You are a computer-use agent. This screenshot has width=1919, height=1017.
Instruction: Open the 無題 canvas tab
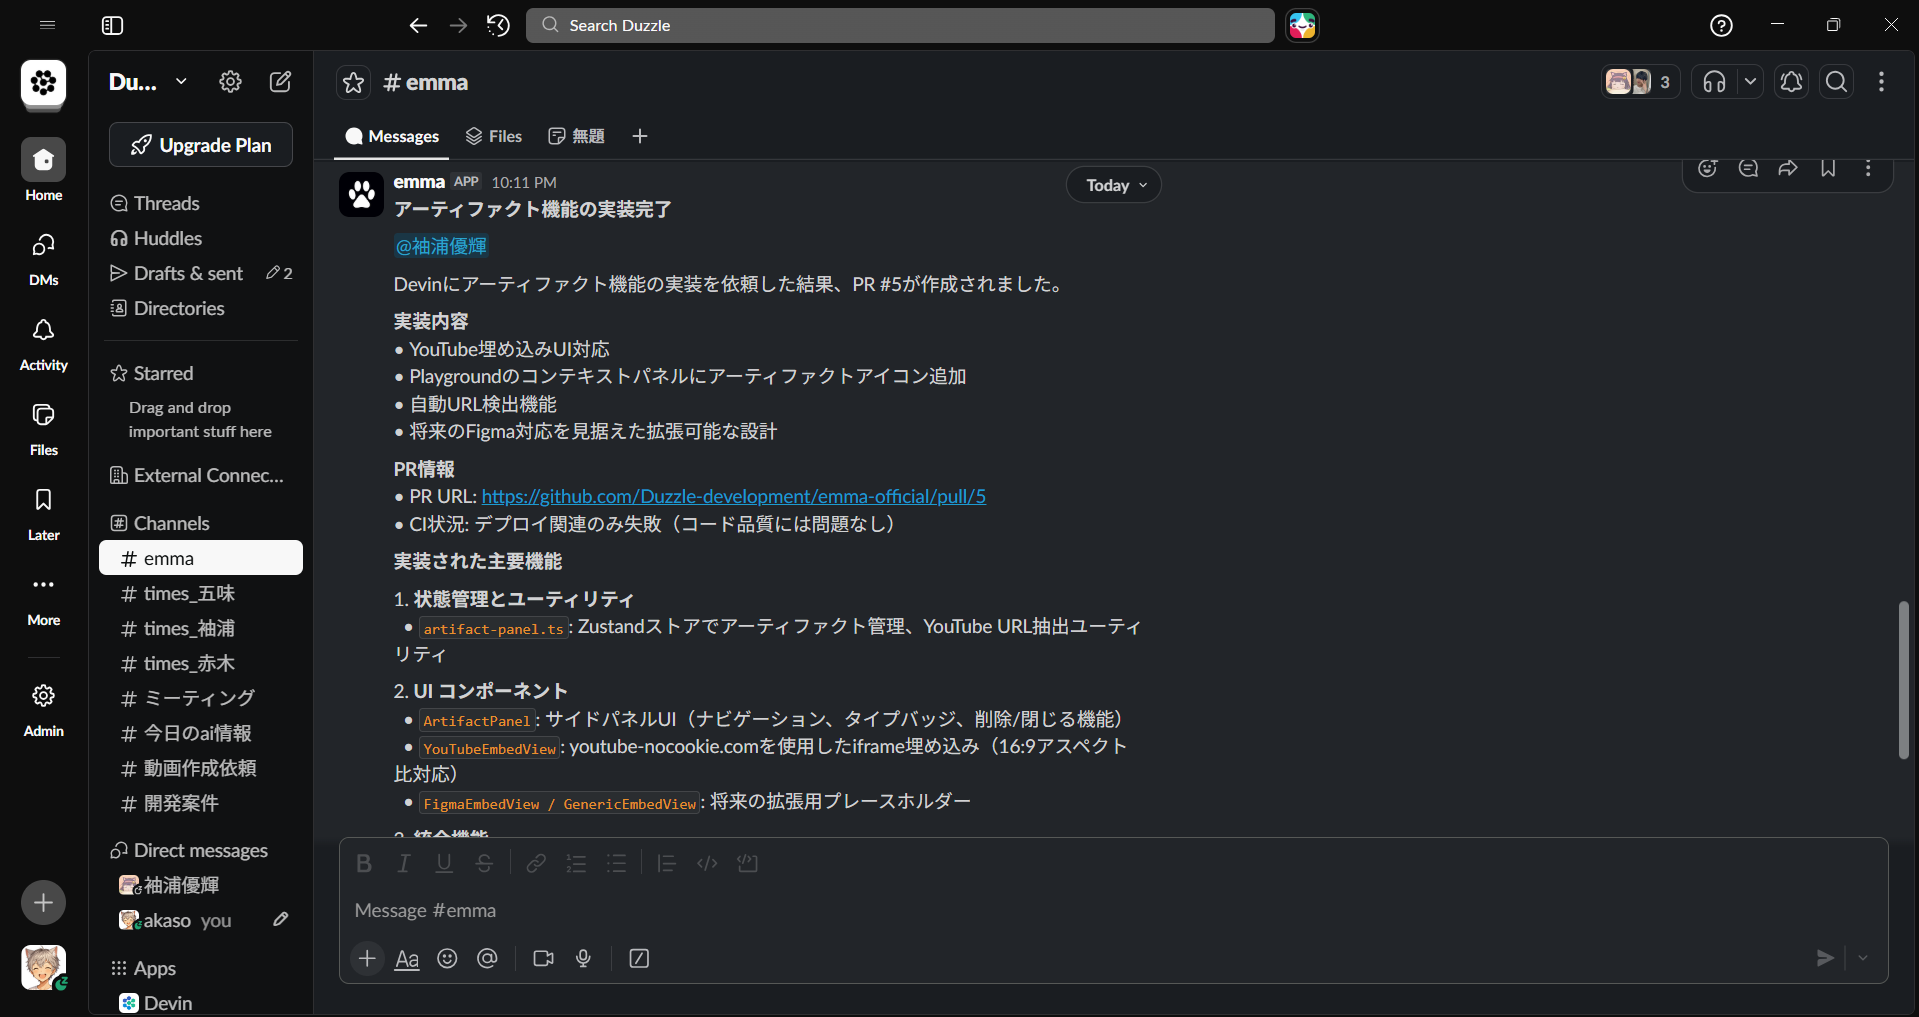click(576, 136)
